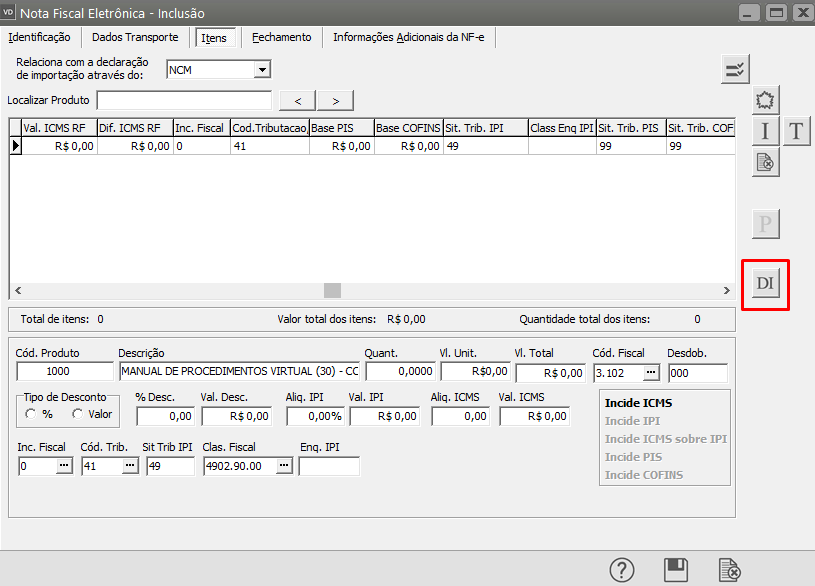Click the Localizar Produto search field
815x586 pixels.
click(184, 100)
